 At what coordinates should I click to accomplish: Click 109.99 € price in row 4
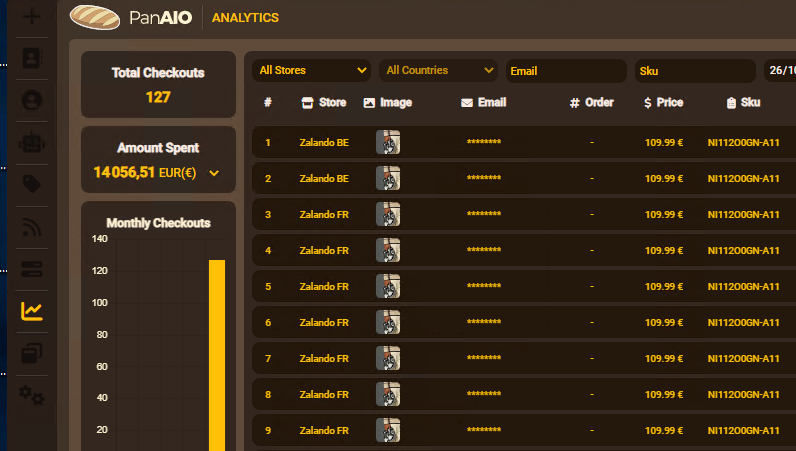[x=664, y=251]
